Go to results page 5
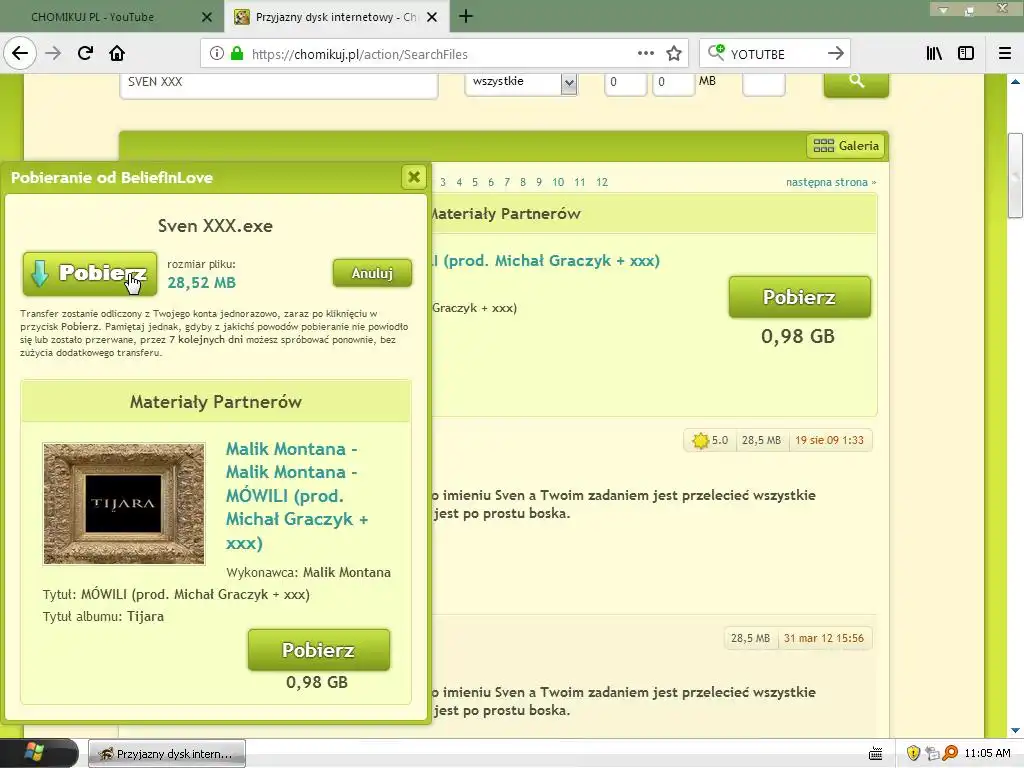The width and height of the screenshot is (1024, 768). point(475,182)
